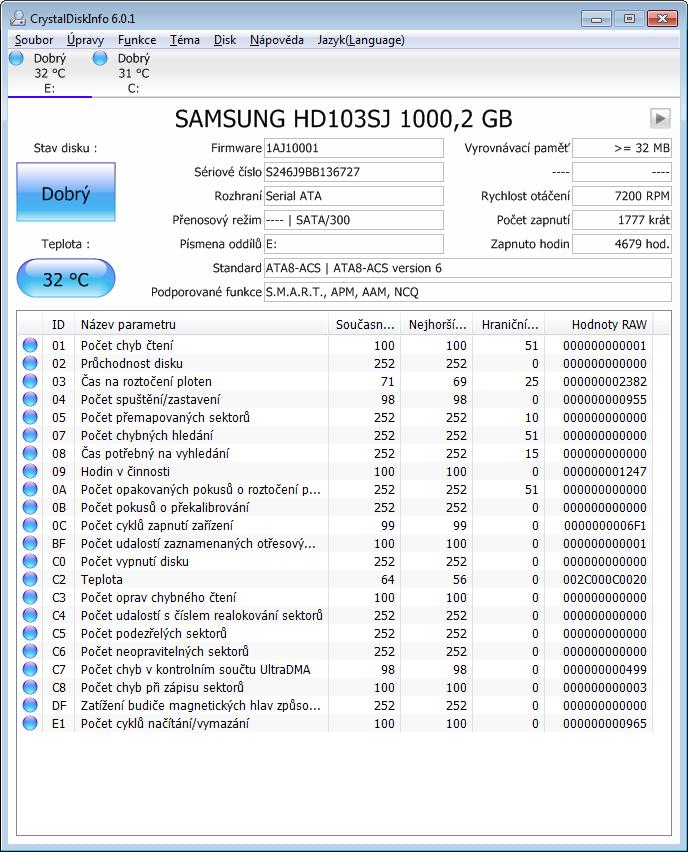The image size is (688, 852).
Task: Click the status icon for Počet chybných hledání
Action: (30, 435)
